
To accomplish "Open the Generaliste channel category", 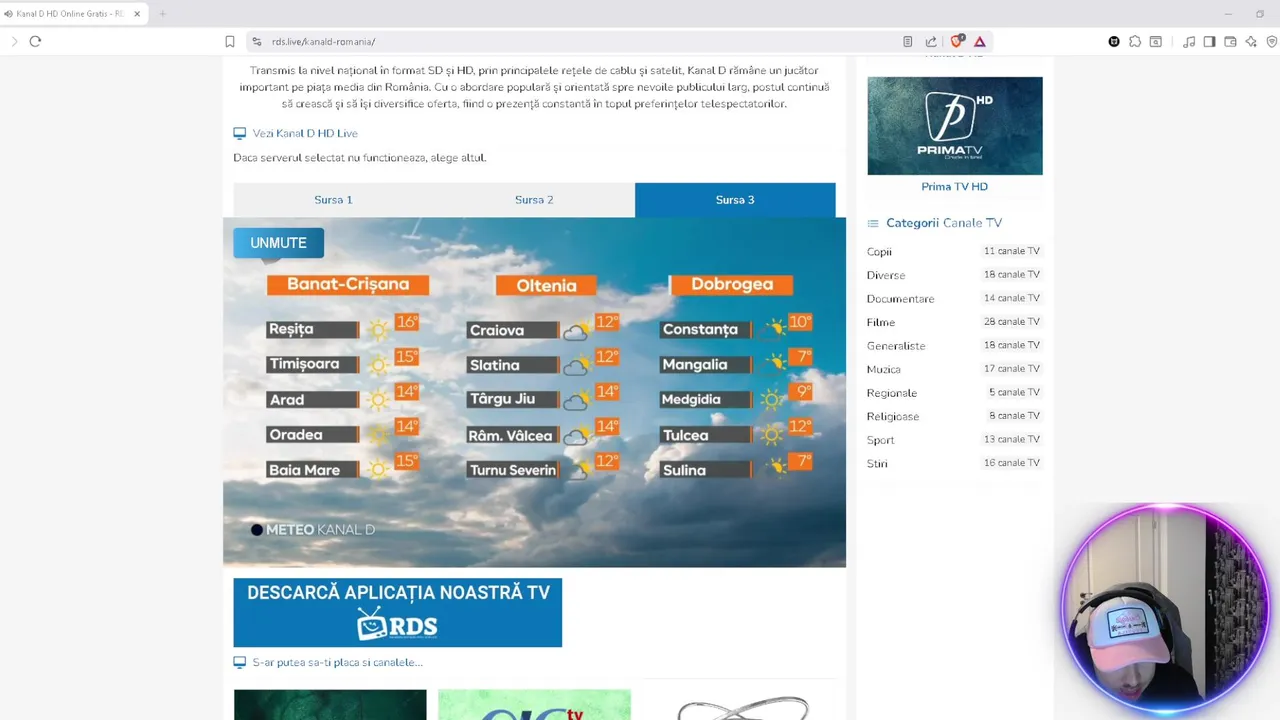I will (x=896, y=346).
